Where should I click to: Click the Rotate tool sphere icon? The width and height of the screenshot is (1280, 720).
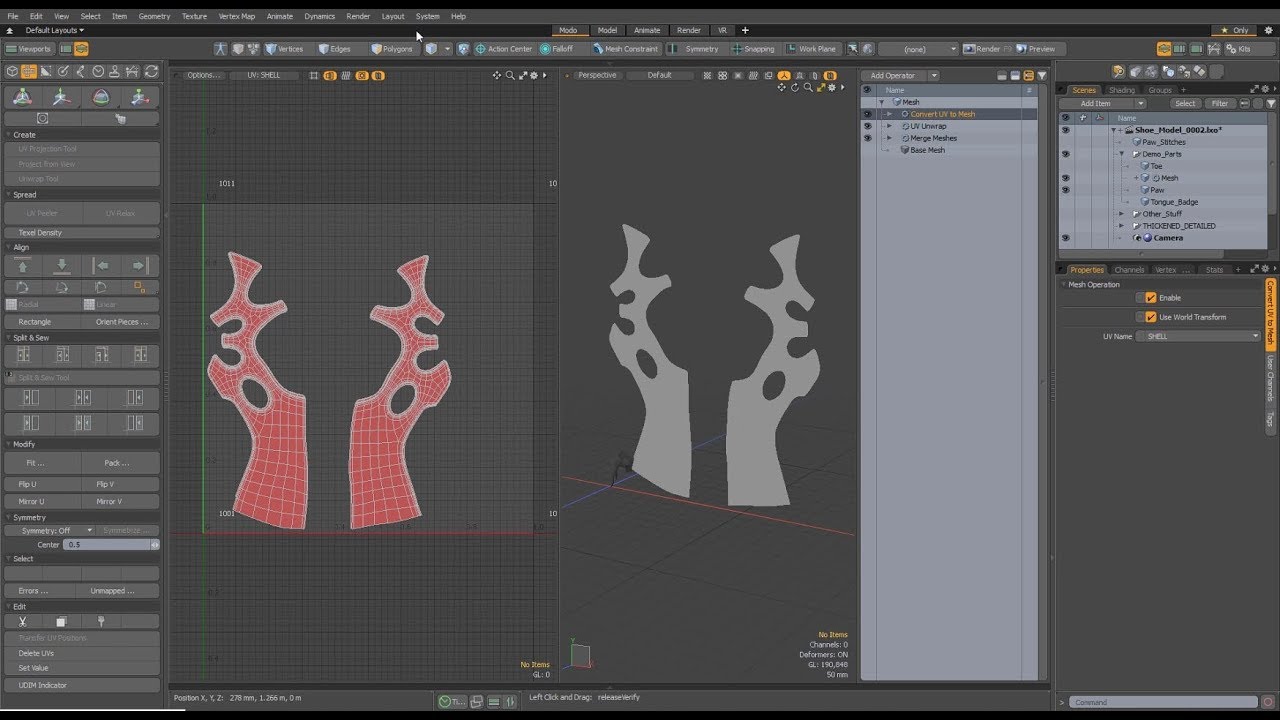(x=101, y=97)
